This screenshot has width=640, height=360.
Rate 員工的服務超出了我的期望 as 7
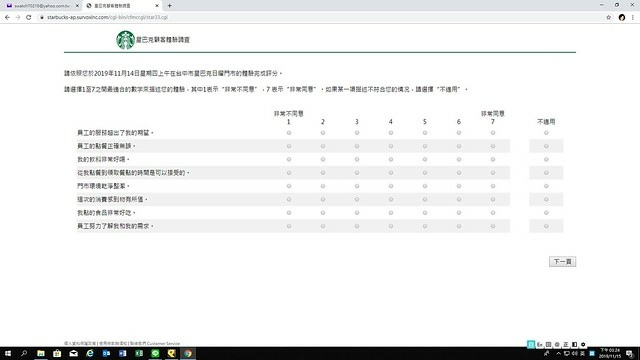pyautogui.click(x=493, y=133)
